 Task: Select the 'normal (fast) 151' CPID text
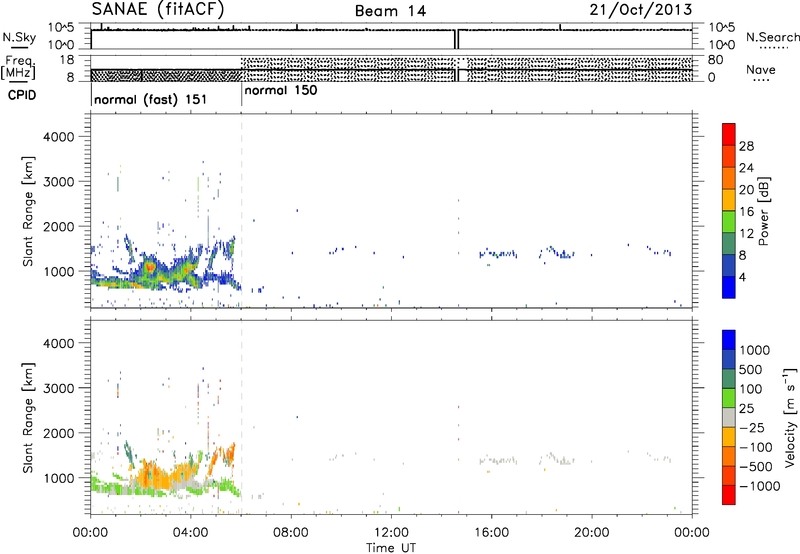[151, 99]
